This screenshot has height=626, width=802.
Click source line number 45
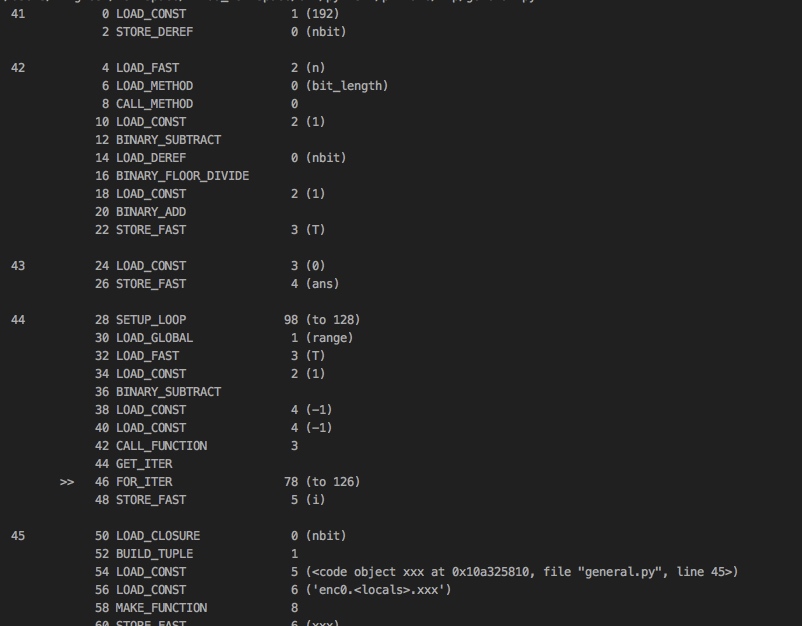pyautogui.click(x=18, y=536)
